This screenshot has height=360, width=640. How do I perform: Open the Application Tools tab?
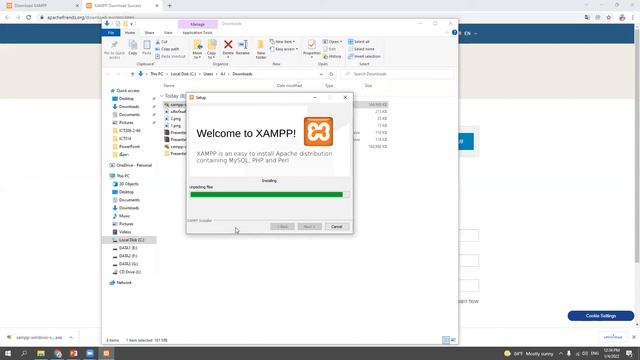197,33
